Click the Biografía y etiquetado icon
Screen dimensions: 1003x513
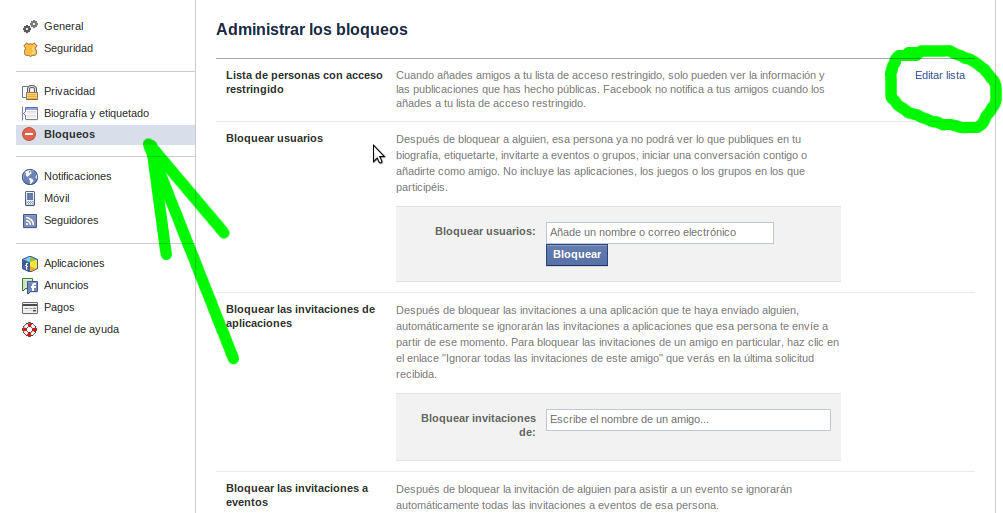(30, 114)
